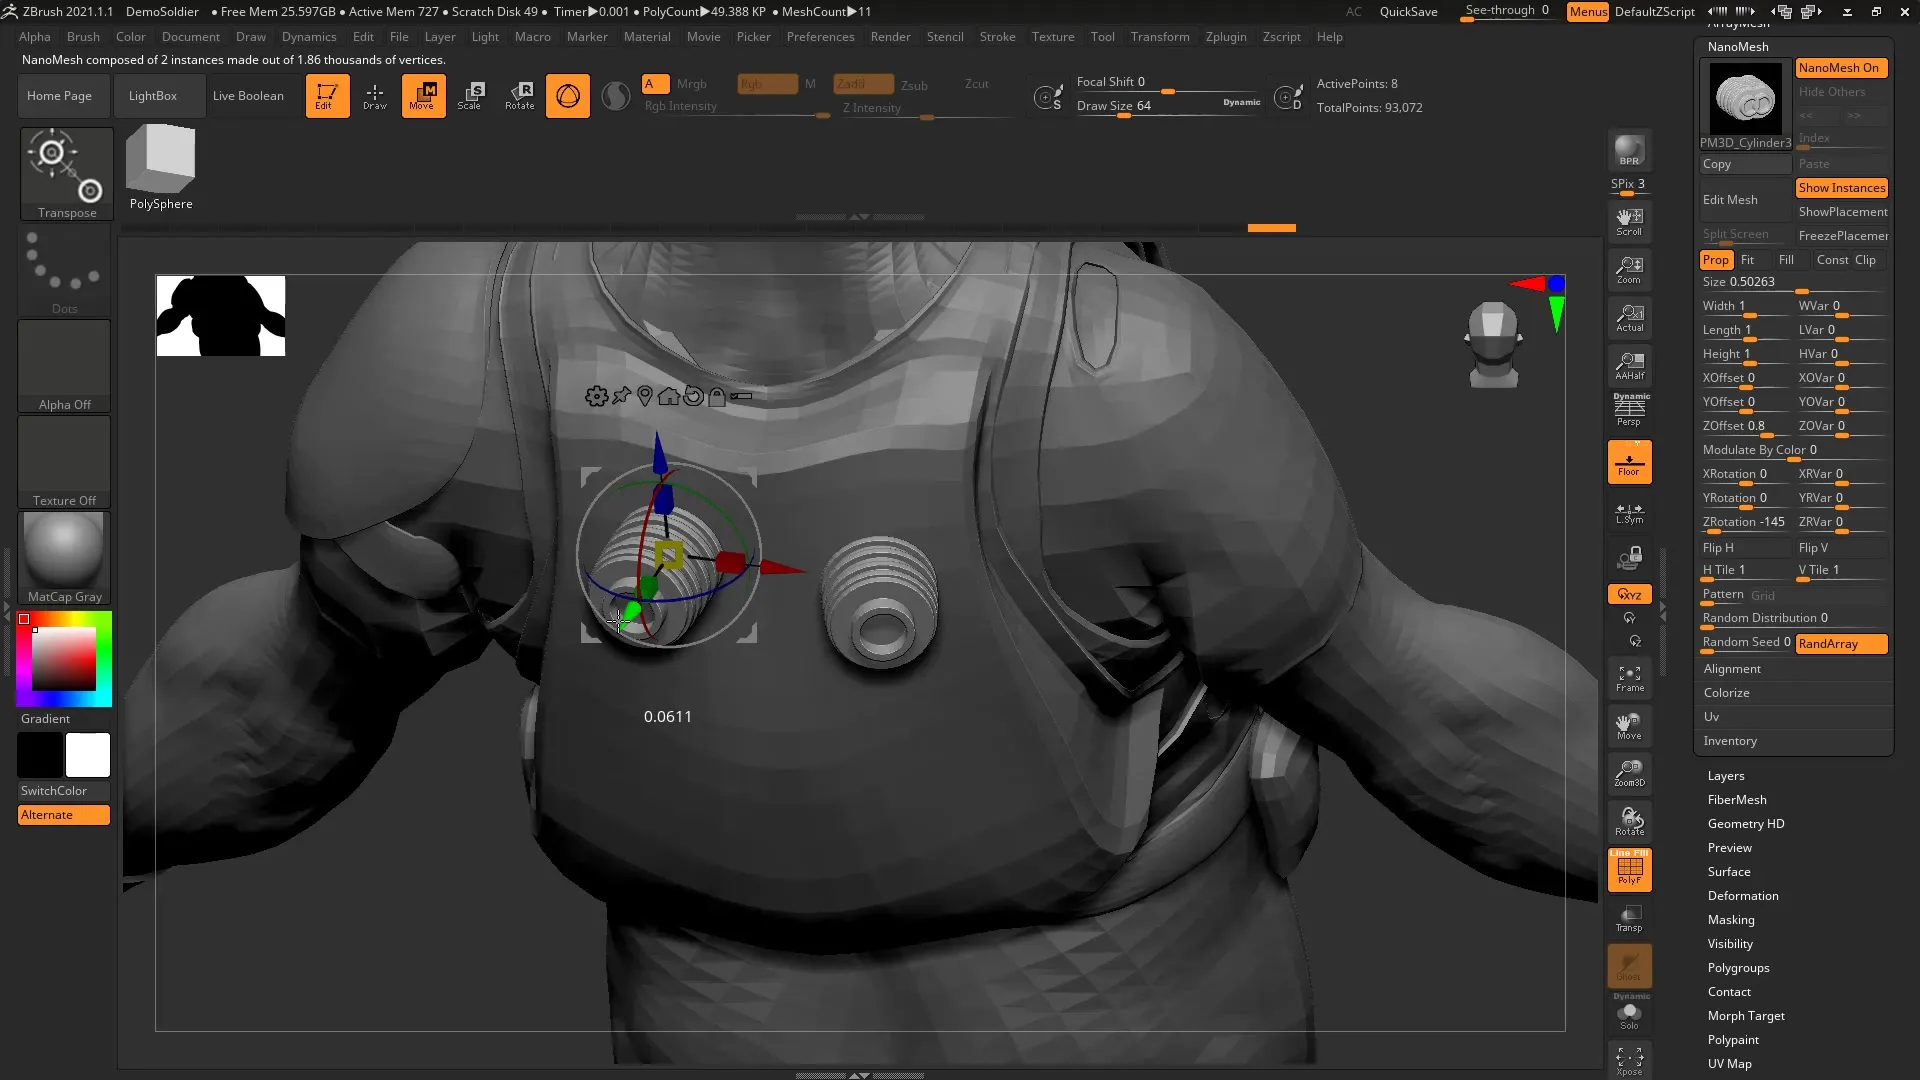
Task: Expand the Layers subpalette
Action: tap(1726, 776)
